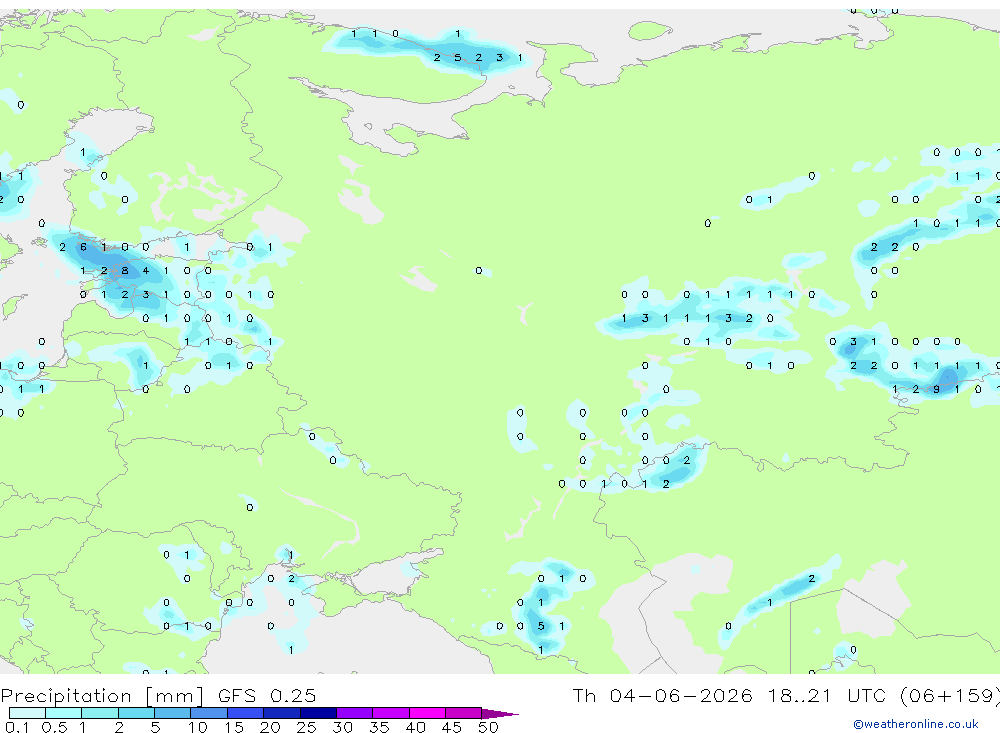Click the legend label '25'
This screenshot has width=1000, height=733.
point(306,727)
